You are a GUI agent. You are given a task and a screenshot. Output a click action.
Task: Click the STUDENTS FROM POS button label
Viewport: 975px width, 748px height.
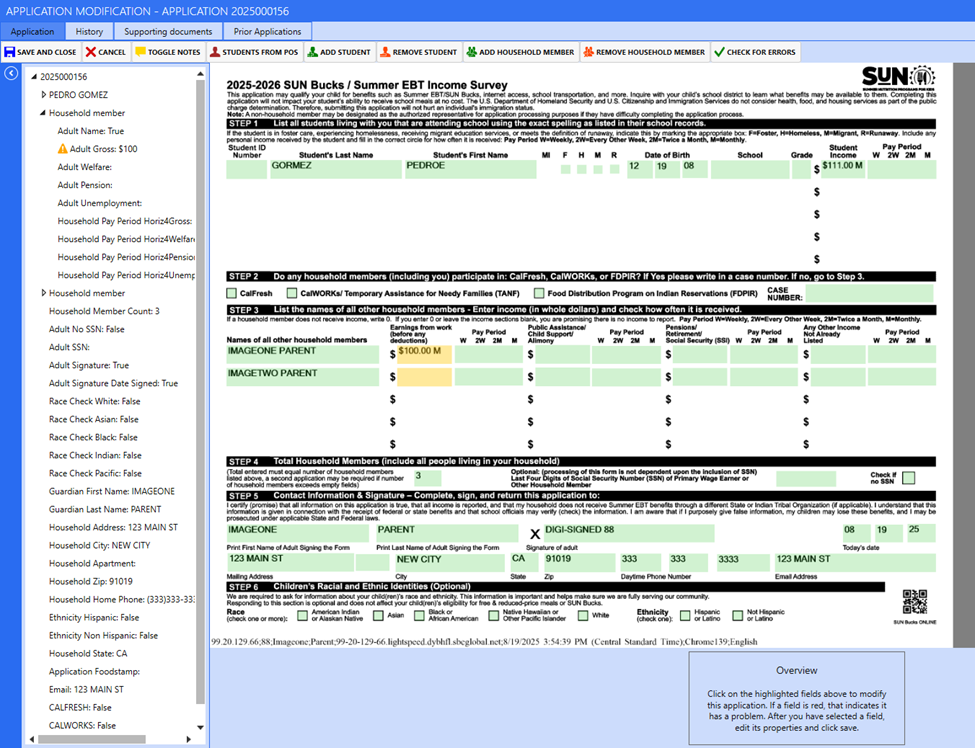pos(260,52)
